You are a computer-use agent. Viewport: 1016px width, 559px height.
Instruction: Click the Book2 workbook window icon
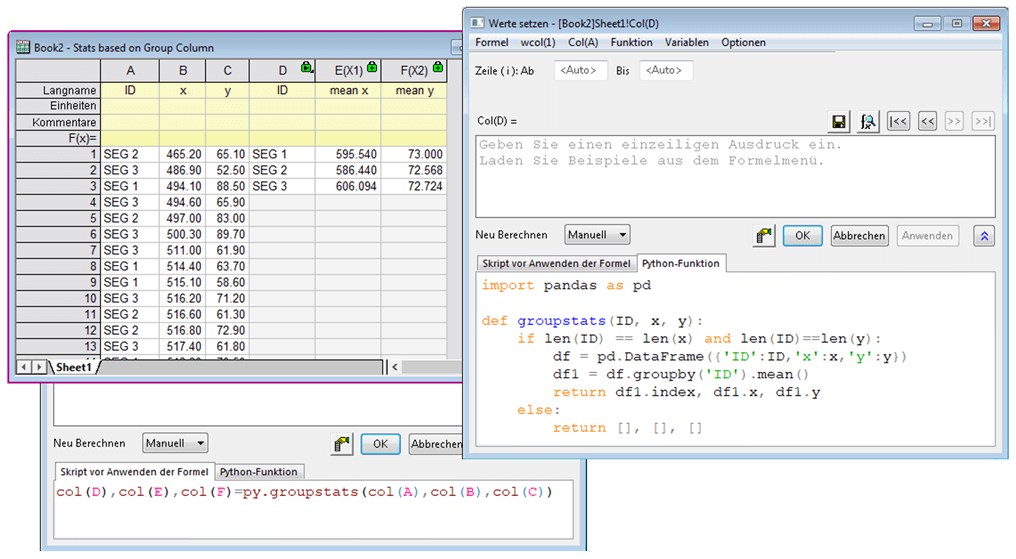coord(23,47)
